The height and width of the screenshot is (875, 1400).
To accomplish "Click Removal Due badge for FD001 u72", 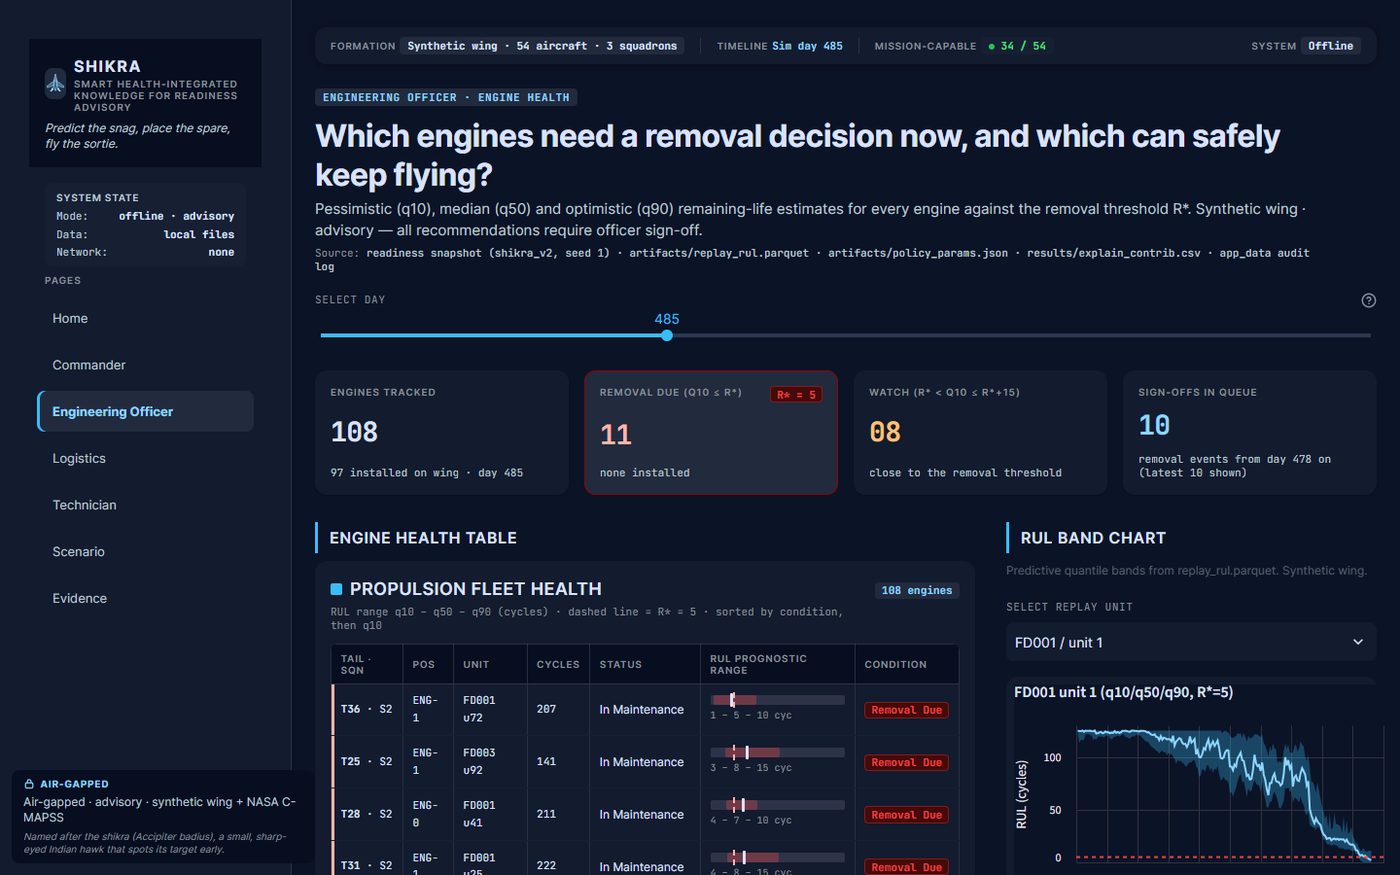I will [907, 710].
